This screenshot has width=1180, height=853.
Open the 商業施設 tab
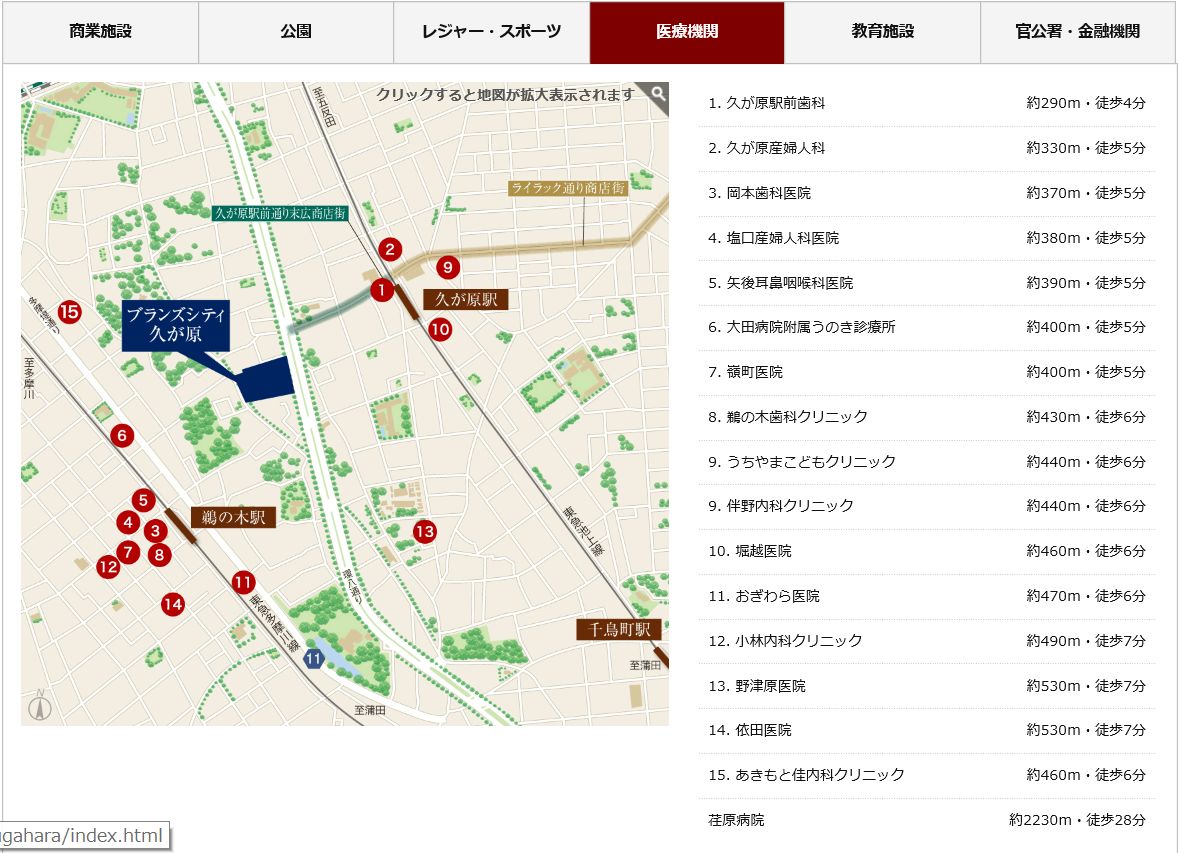[x=100, y=31]
